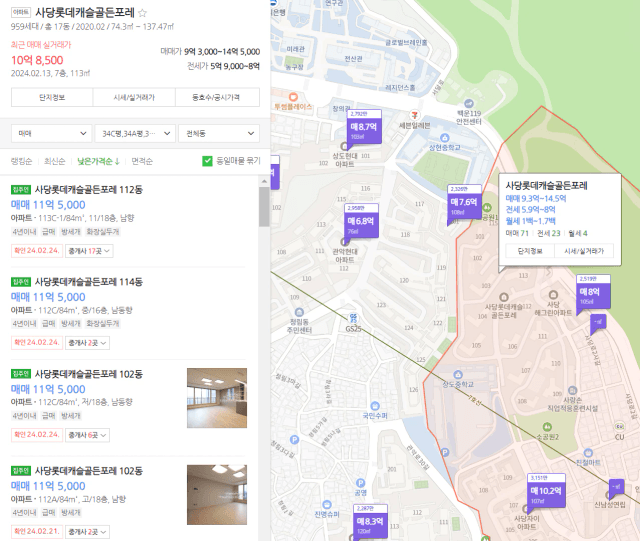Click the 세븐일레븐 store icon on map
The width and height of the screenshot is (640, 541).
click(x=415, y=115)
